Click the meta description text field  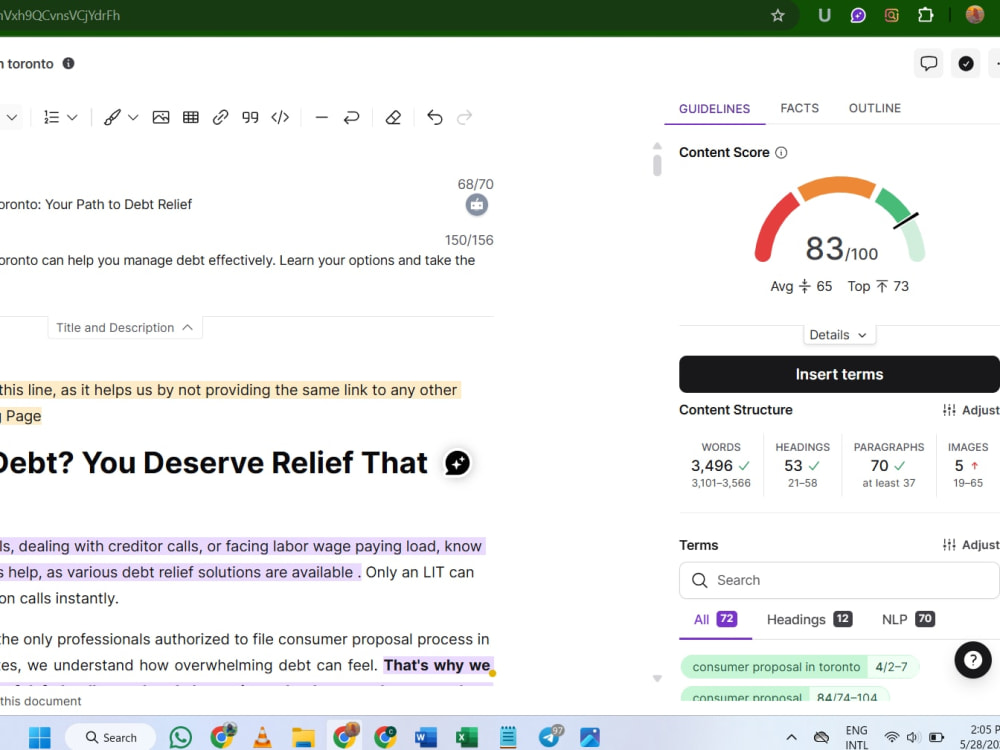point(237,260)
